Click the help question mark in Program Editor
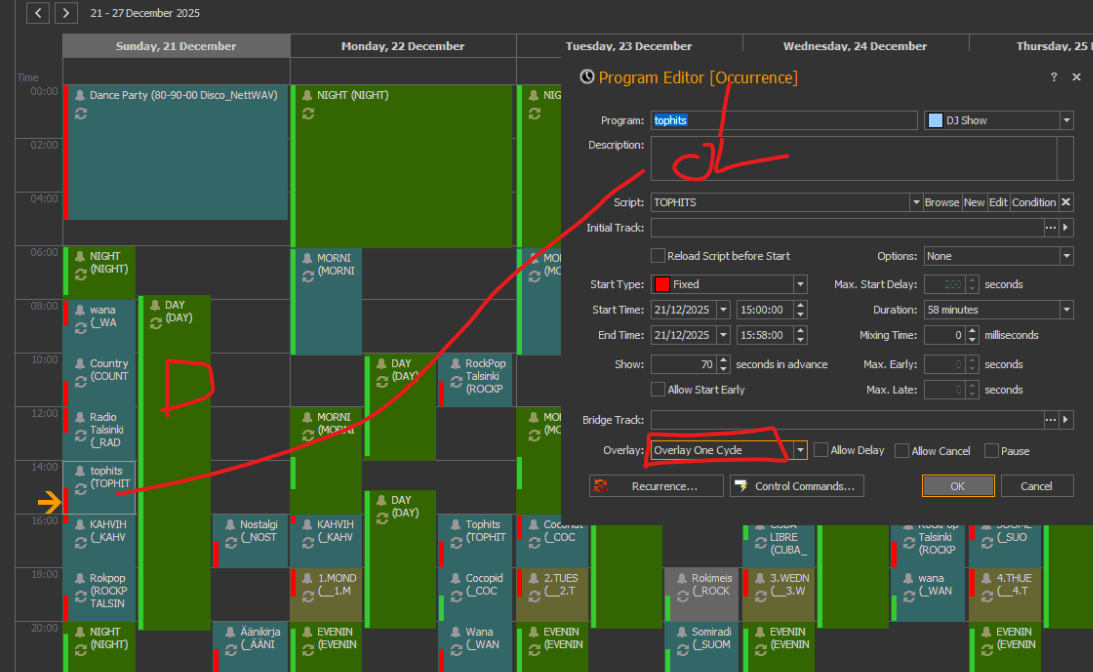Viewport: 1093px width, 672px height. coord(1053,77)
